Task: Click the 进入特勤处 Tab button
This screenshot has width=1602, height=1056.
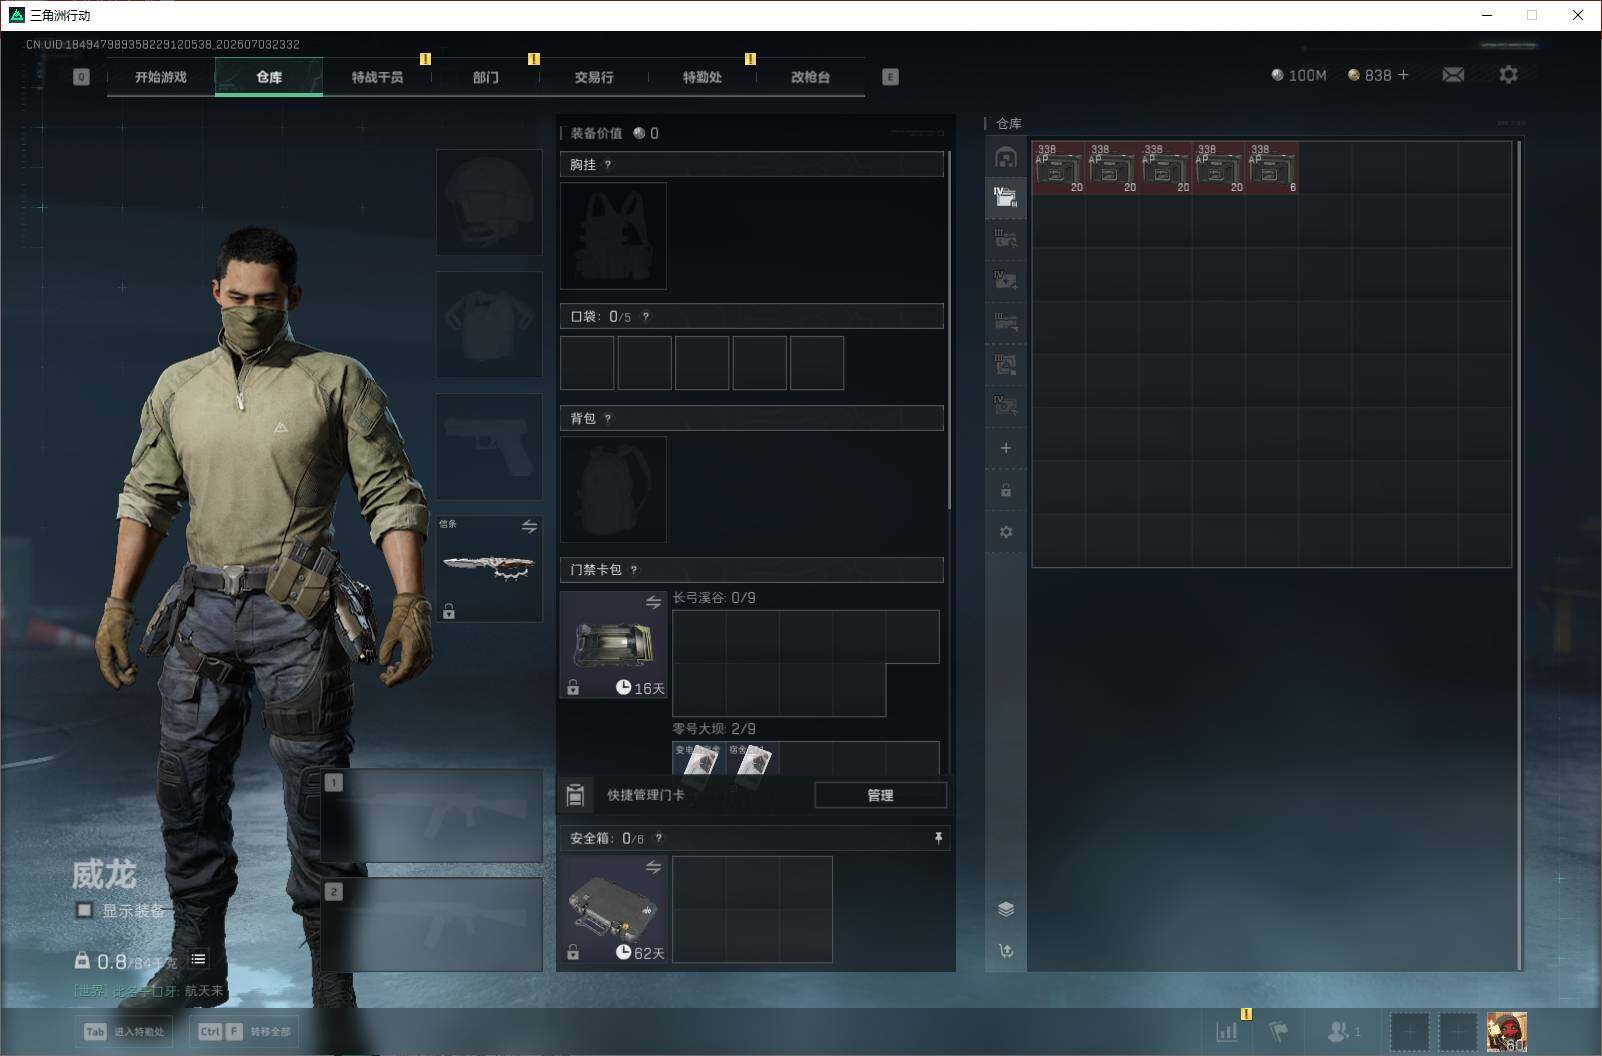Action: click(125, 1032)
